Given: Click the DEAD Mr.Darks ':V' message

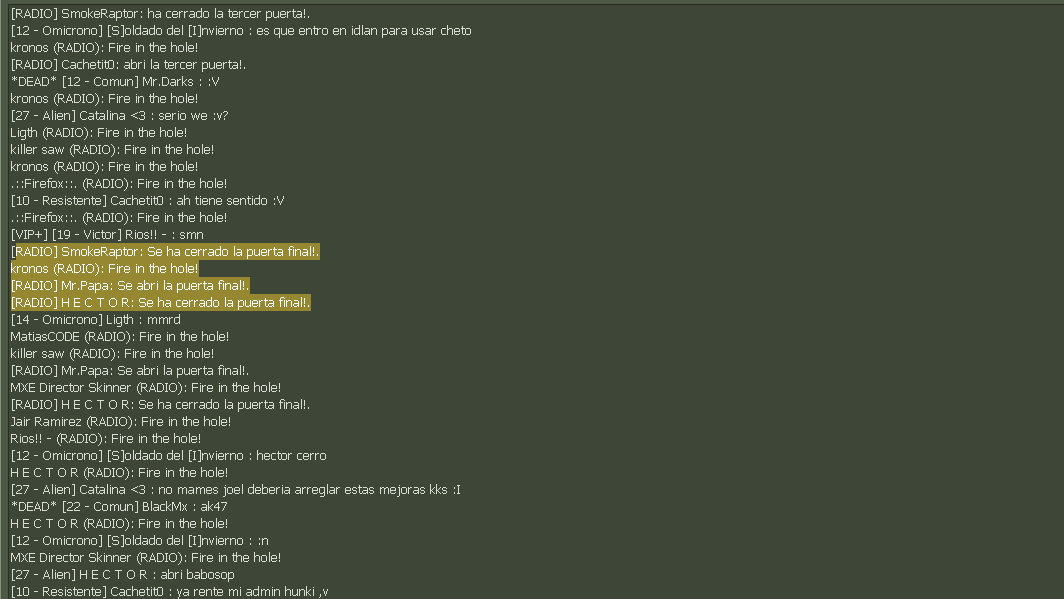Looking at the screenshot, I should (x=115, y=81).
